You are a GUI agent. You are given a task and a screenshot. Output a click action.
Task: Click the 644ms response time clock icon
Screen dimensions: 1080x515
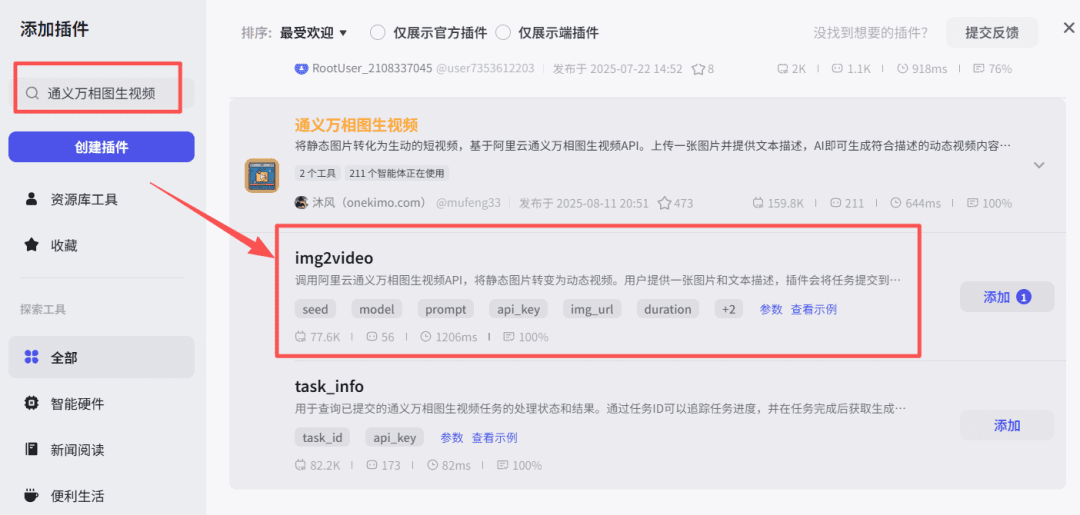[895, 204]
